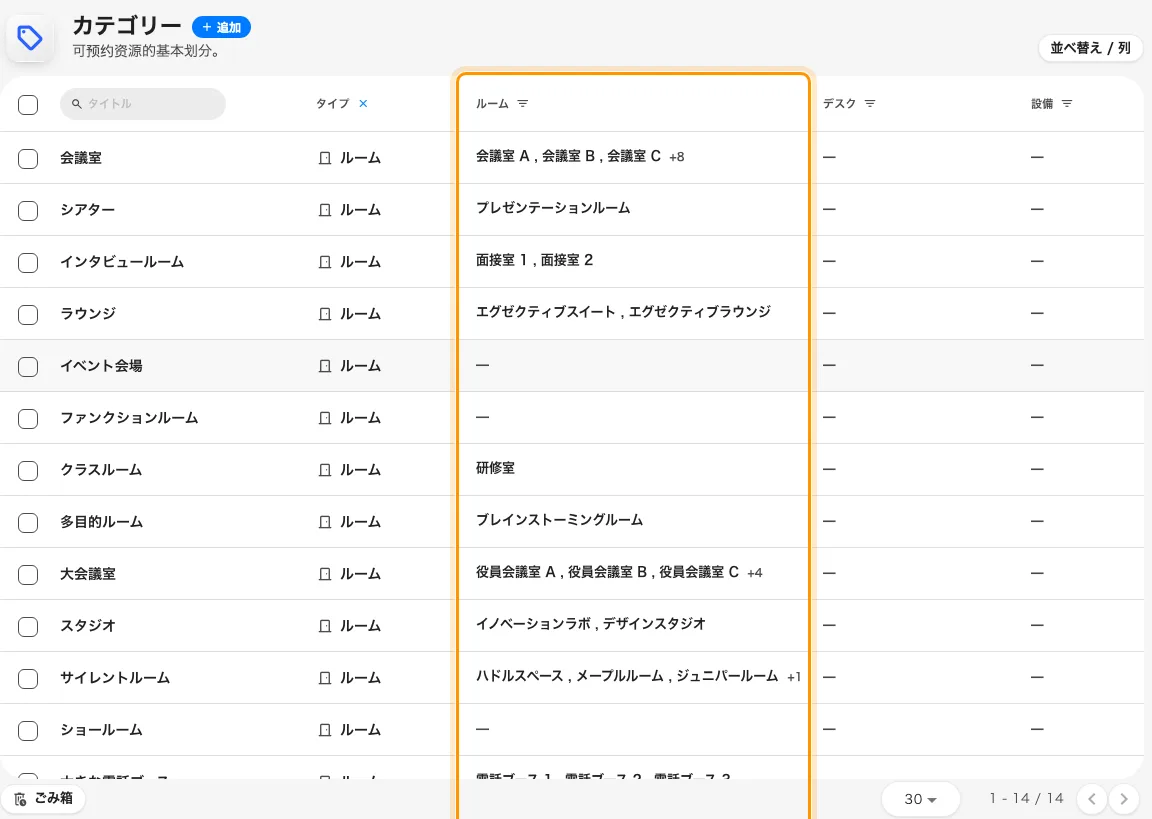Click the room type icon in ファンクションルーム row
The height and width of the screenshot is (819, 1152).
pos(325,418)
